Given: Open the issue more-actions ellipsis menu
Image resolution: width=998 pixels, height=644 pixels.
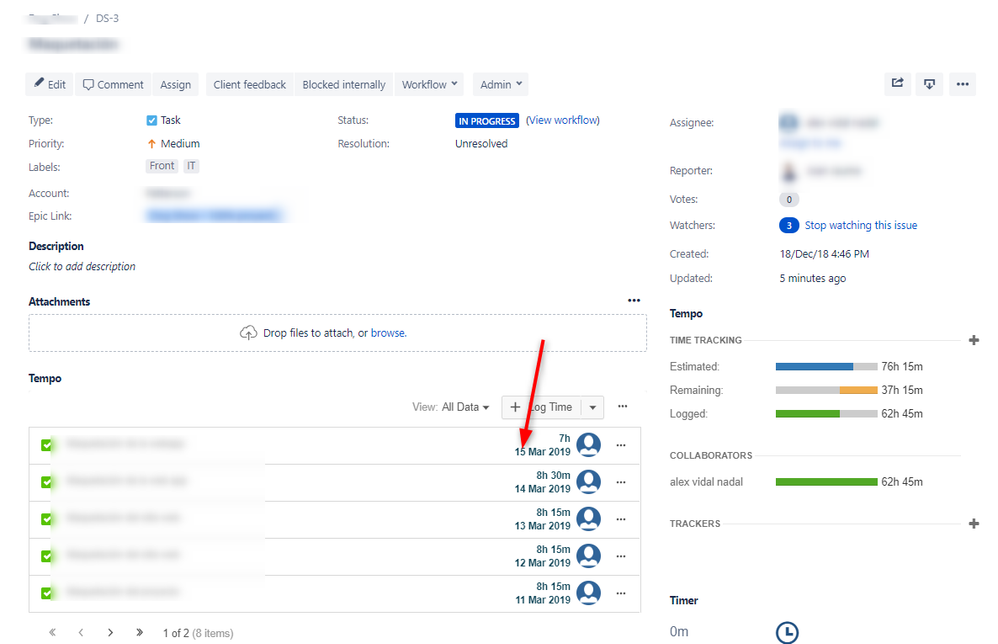Looking at the screenshot, I should 962,84.
